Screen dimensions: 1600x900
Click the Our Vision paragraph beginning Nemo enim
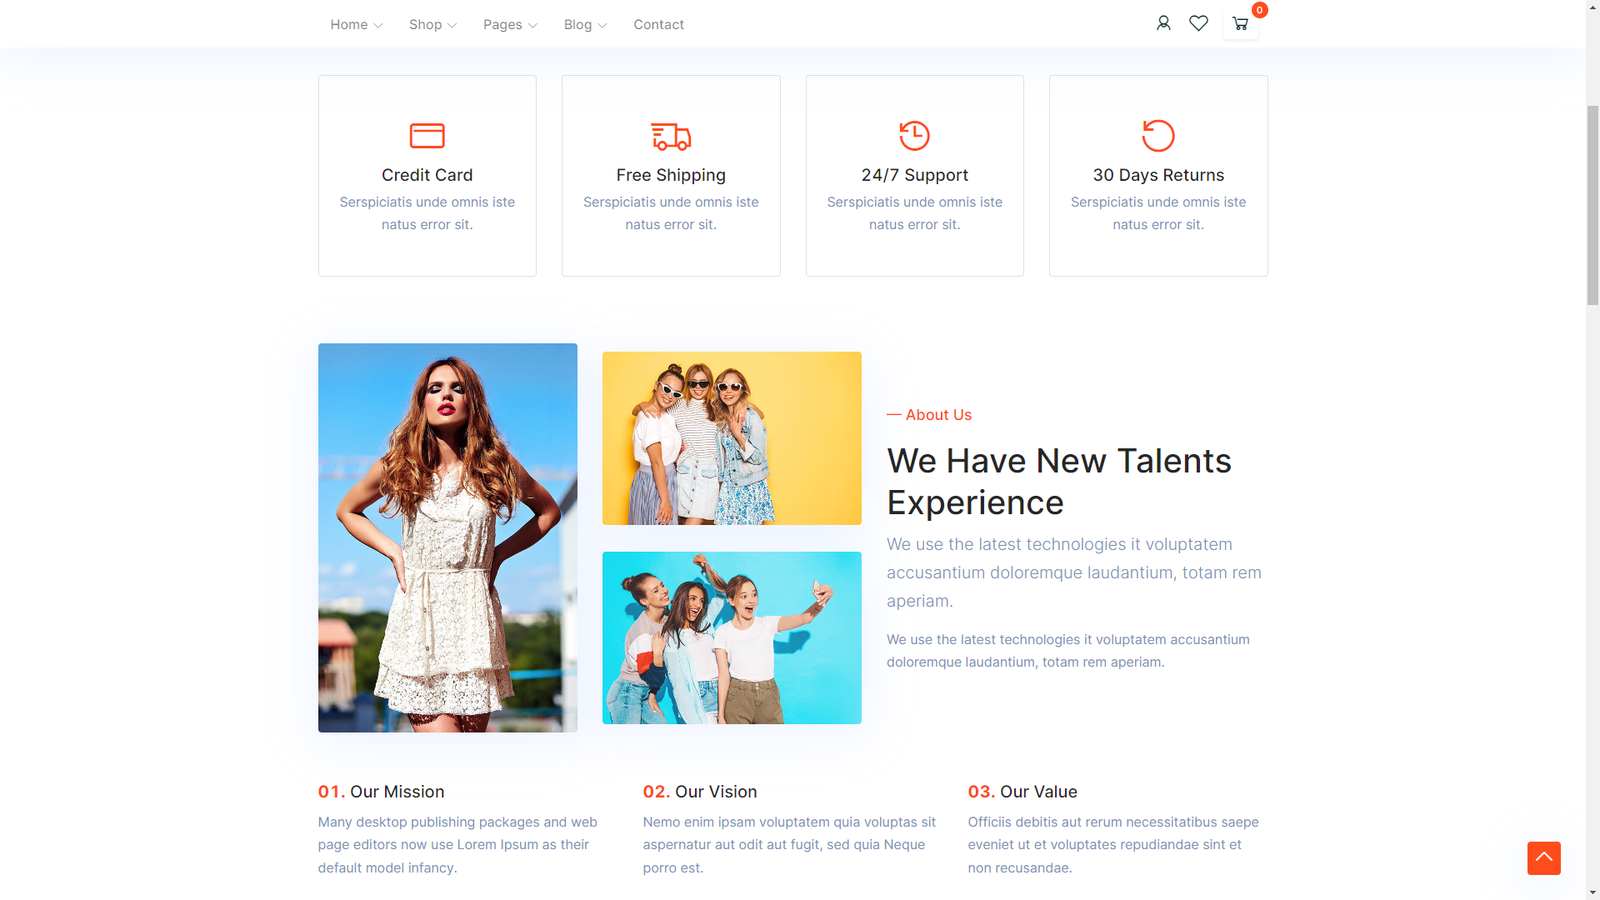(790, 845)
